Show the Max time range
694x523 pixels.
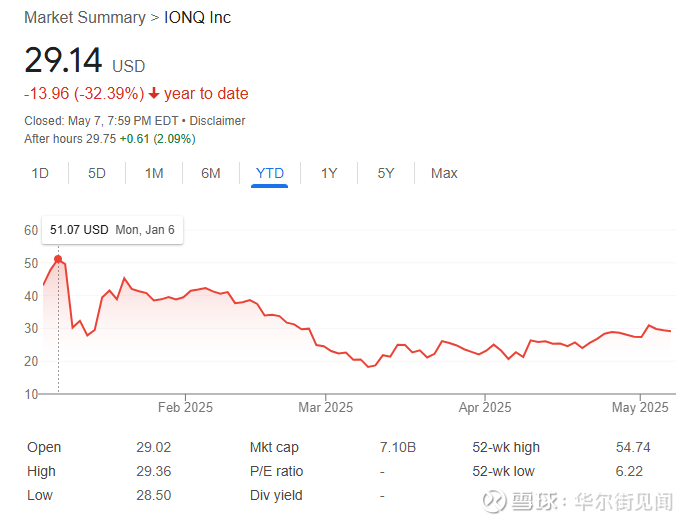[444, 173]
